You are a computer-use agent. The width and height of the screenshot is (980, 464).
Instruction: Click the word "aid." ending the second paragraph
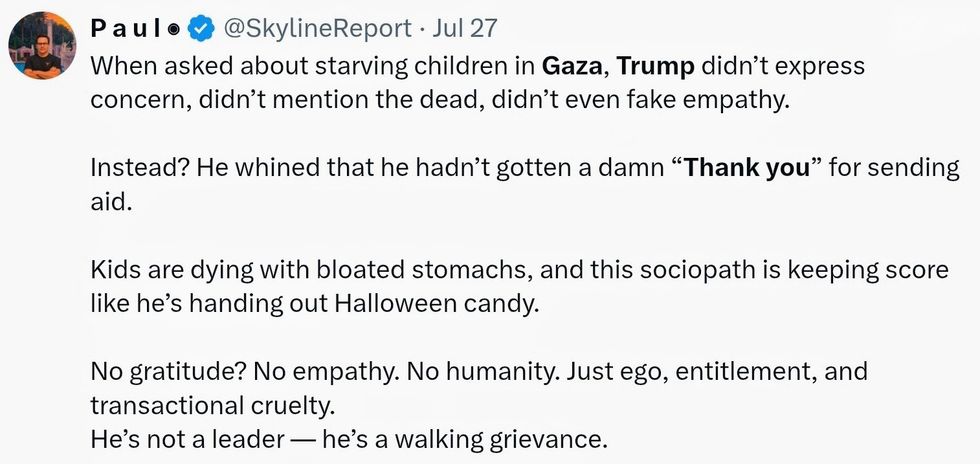point(108,202)
